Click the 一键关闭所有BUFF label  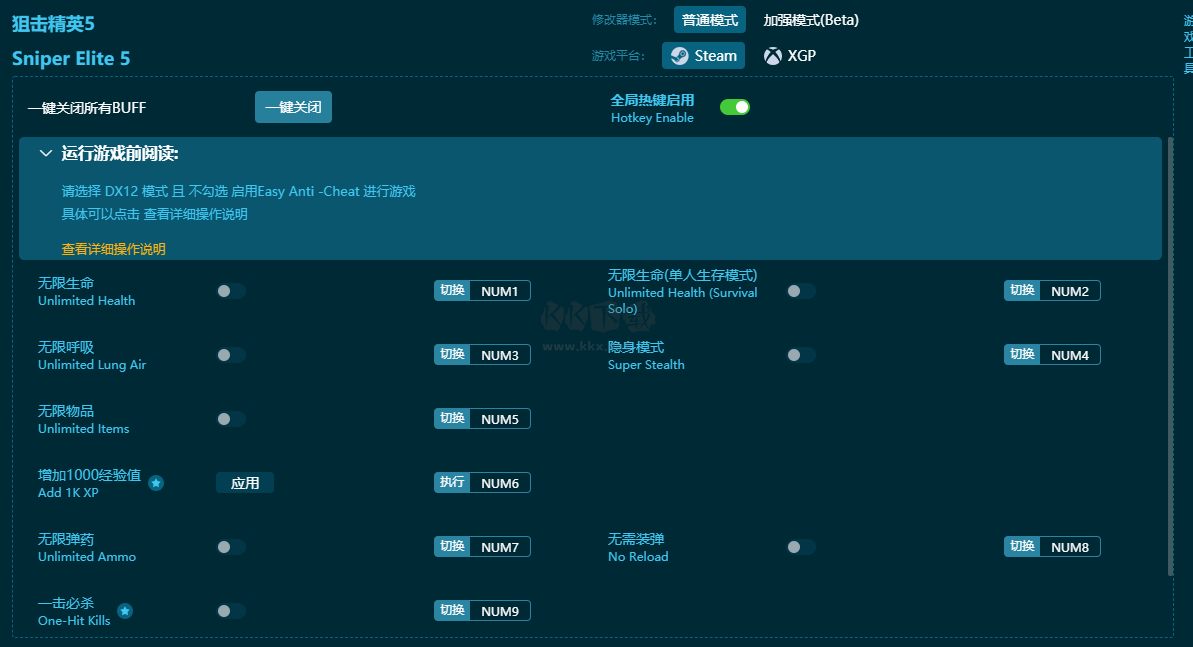87,108
